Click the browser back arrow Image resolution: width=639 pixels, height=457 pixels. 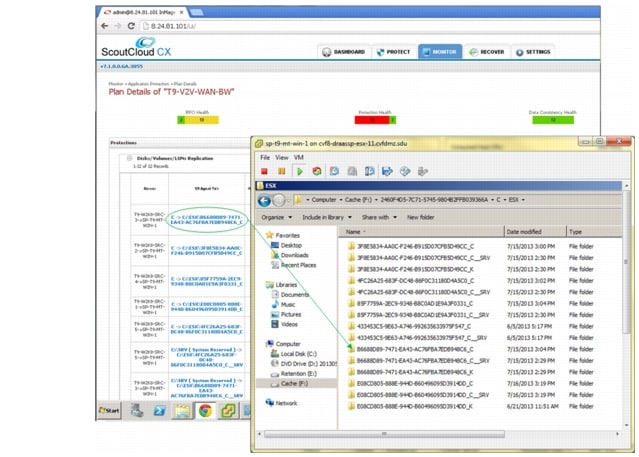pos(105,26)
